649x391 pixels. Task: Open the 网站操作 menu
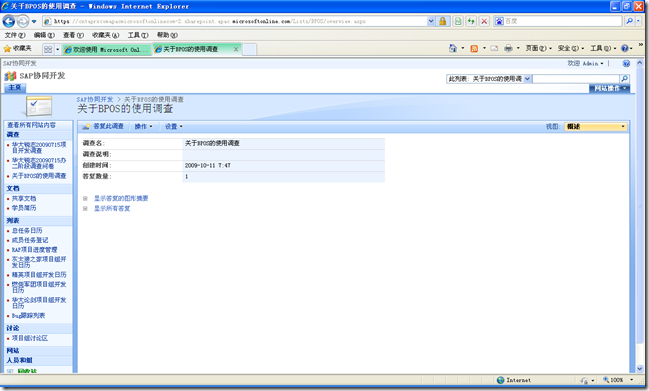609,89
